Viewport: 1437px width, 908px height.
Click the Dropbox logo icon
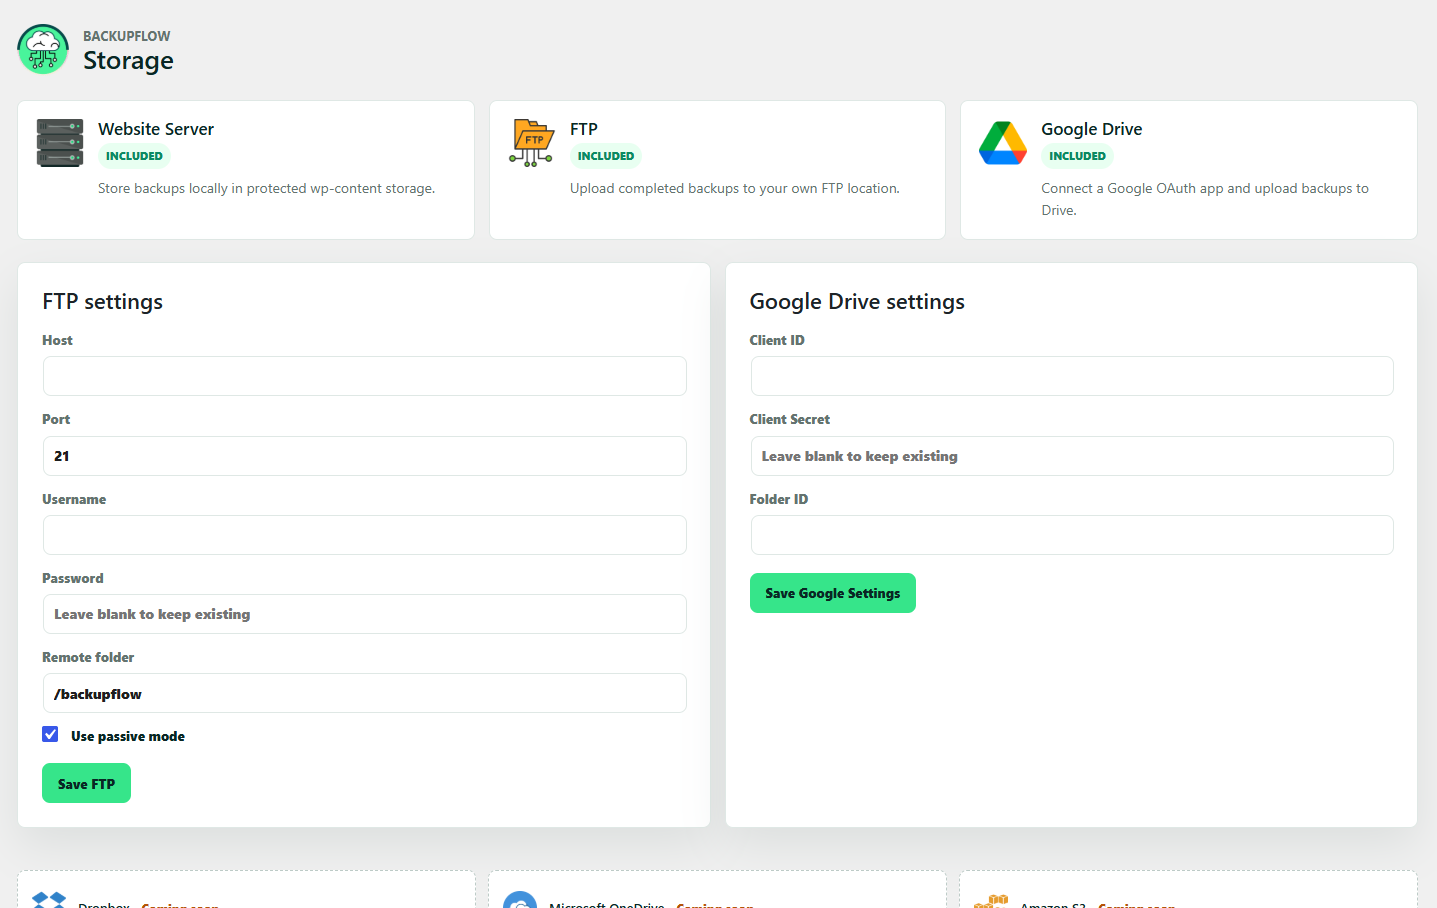coord(49,900)
